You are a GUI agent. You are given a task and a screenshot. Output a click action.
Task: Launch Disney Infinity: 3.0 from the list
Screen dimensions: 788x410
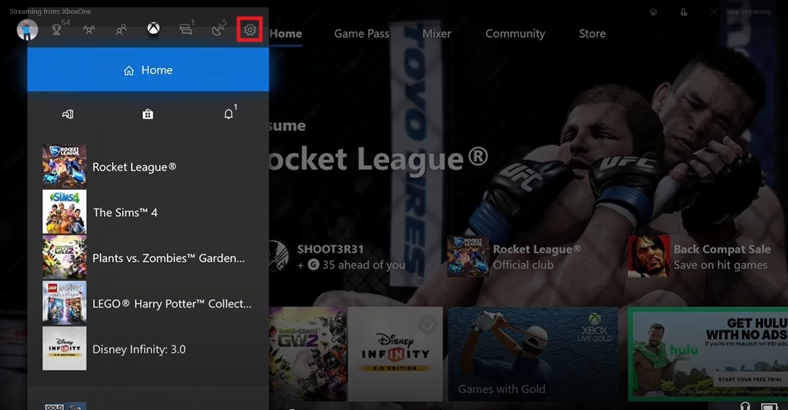pyautogui.click(x=148, y=349)
